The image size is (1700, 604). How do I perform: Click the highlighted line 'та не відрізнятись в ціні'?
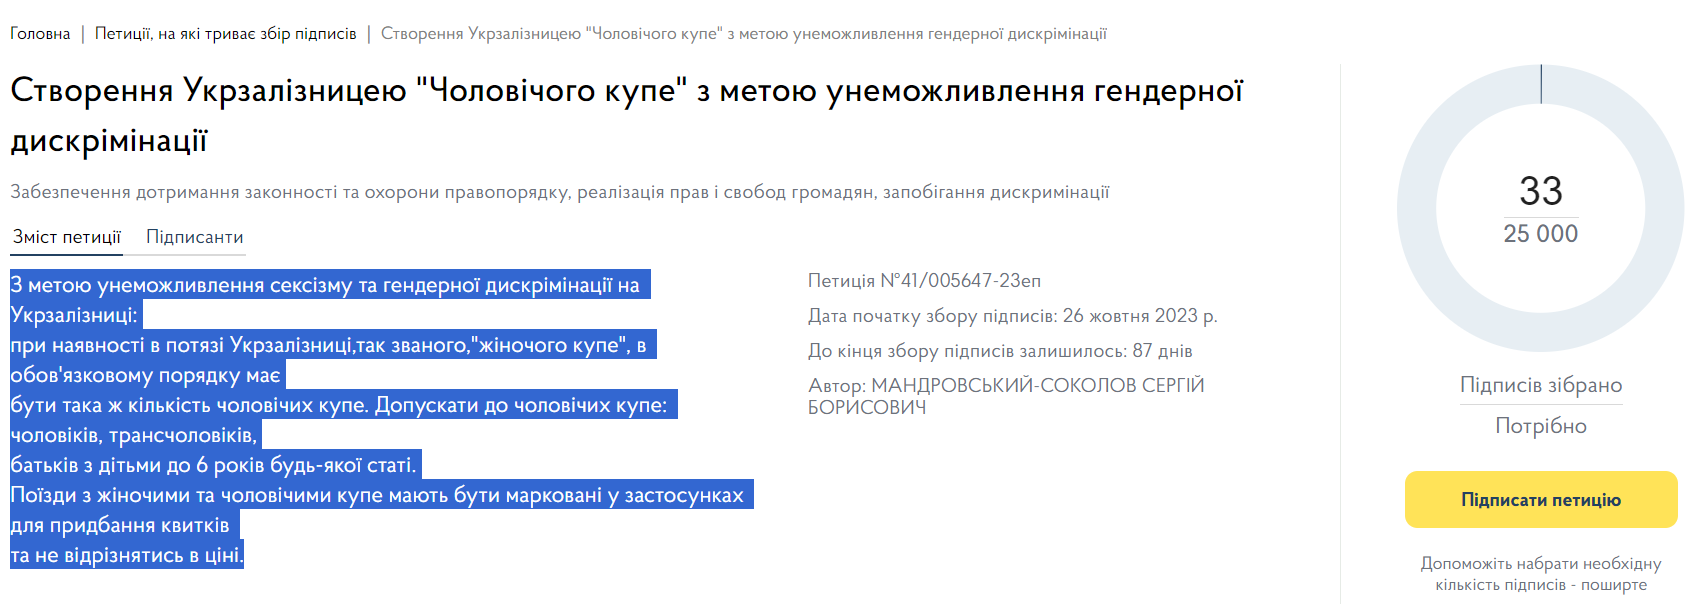click(126, 555)
